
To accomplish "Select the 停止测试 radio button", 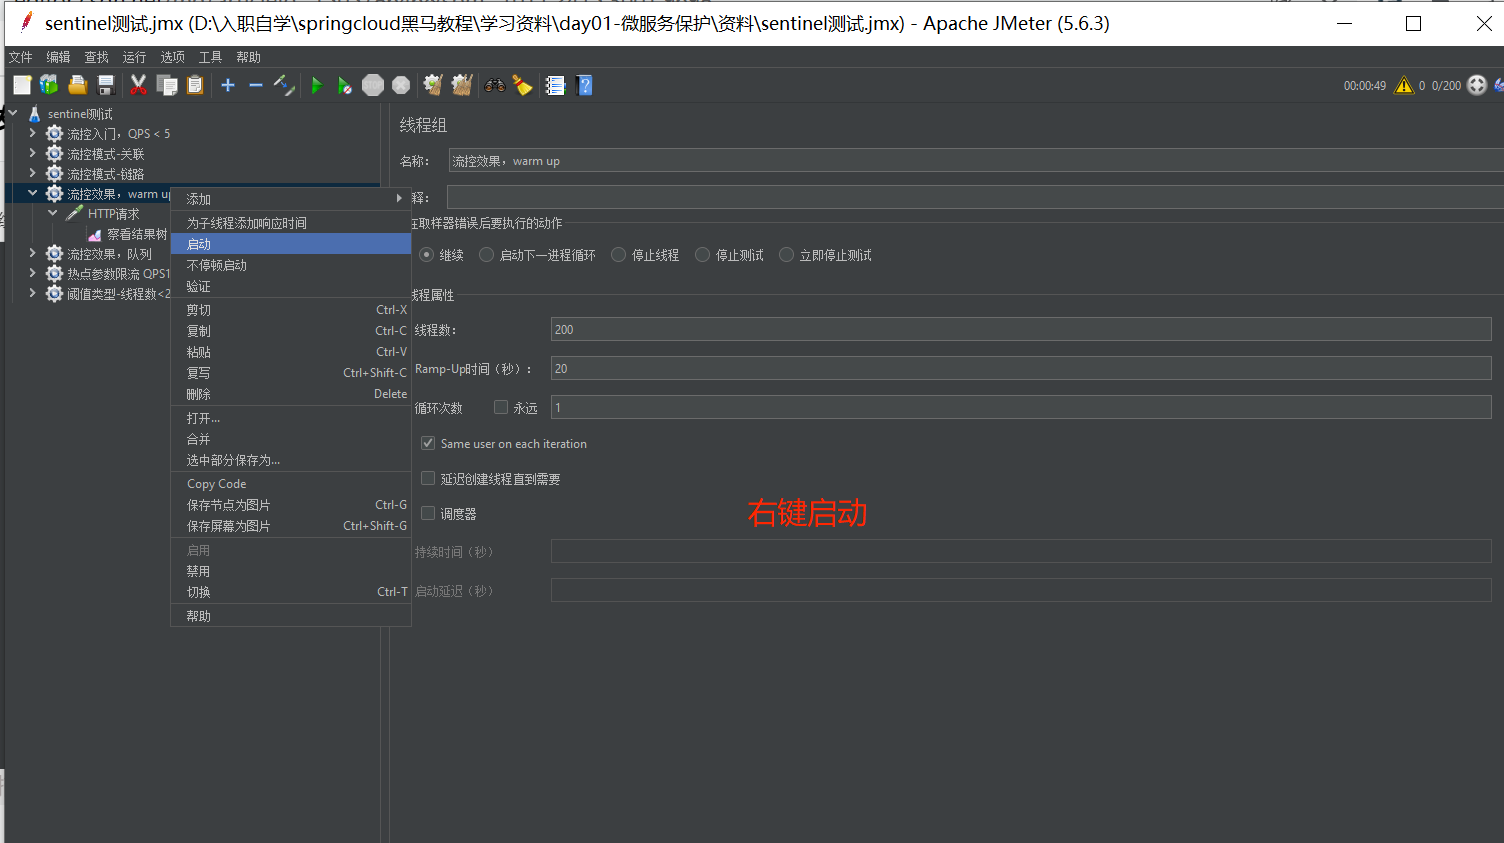I will click(x=703, y=255).
